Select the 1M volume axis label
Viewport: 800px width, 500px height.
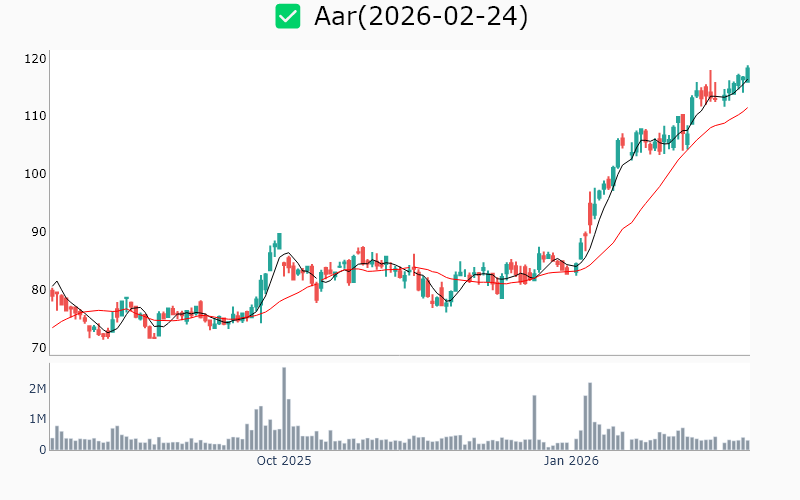coord(36,419)
